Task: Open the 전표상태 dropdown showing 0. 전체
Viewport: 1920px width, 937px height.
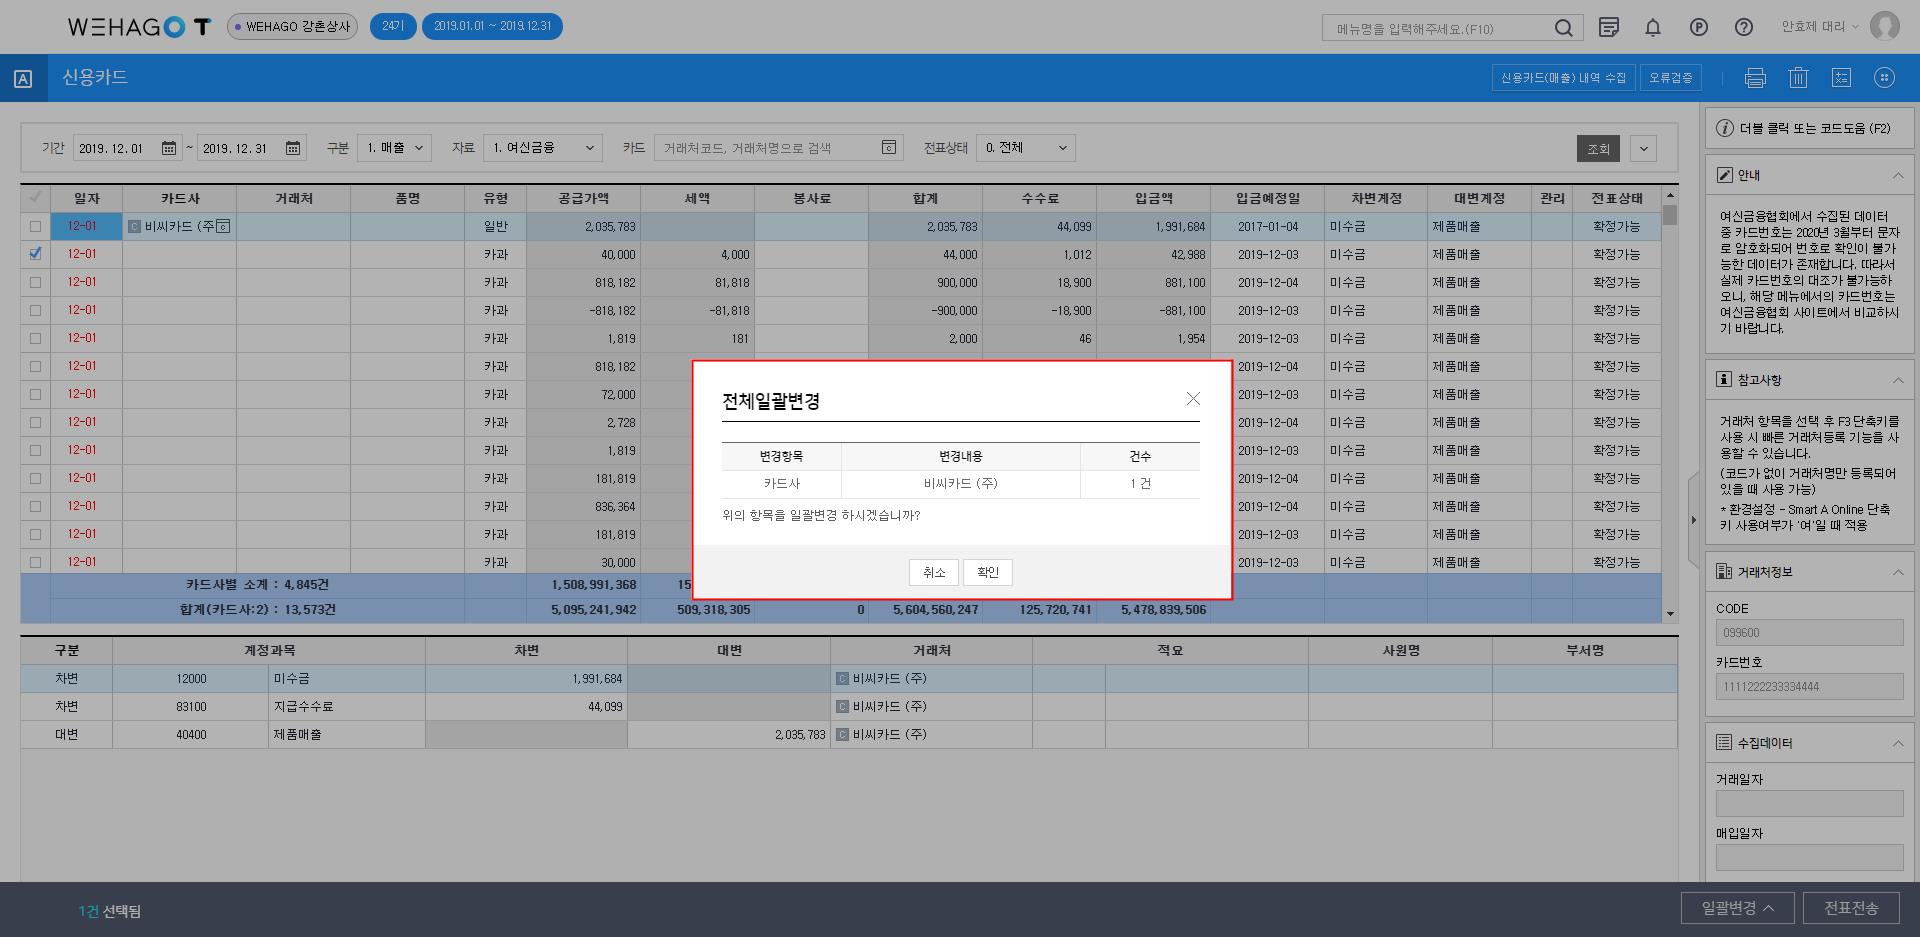Action: click(x=1025, y=148)
